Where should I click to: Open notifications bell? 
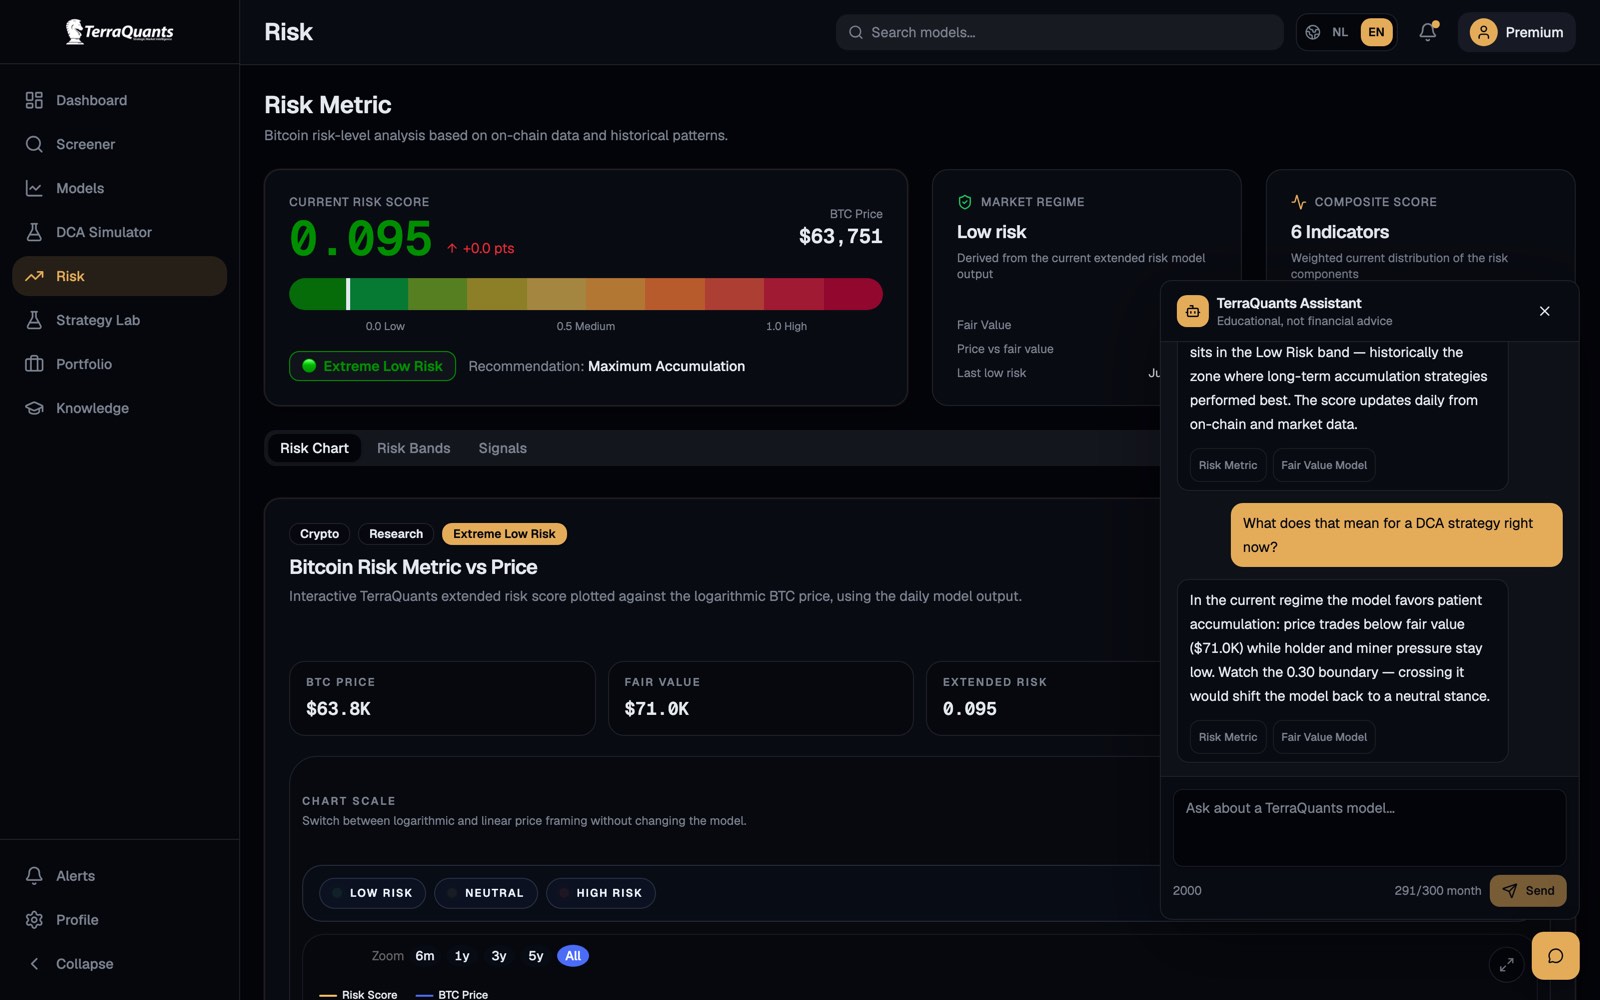[x=1427, y=32]
